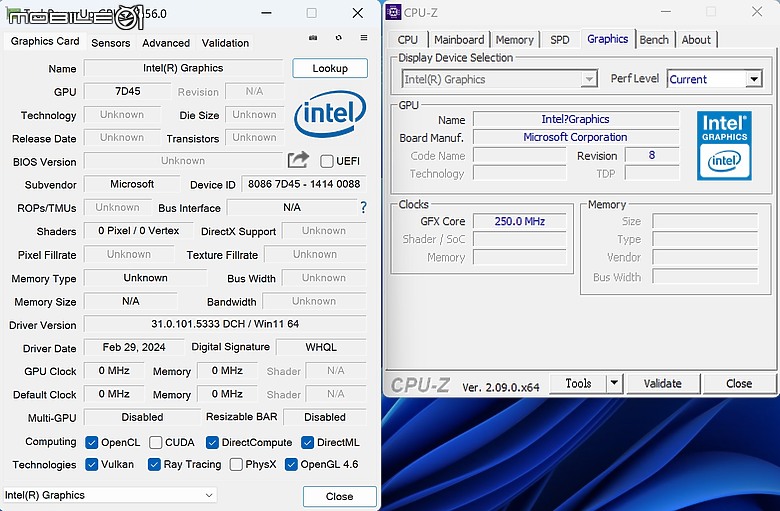Toggle the Vulkan checkbox
Viewport: 780px width, 511px height.
pos(92,464)
